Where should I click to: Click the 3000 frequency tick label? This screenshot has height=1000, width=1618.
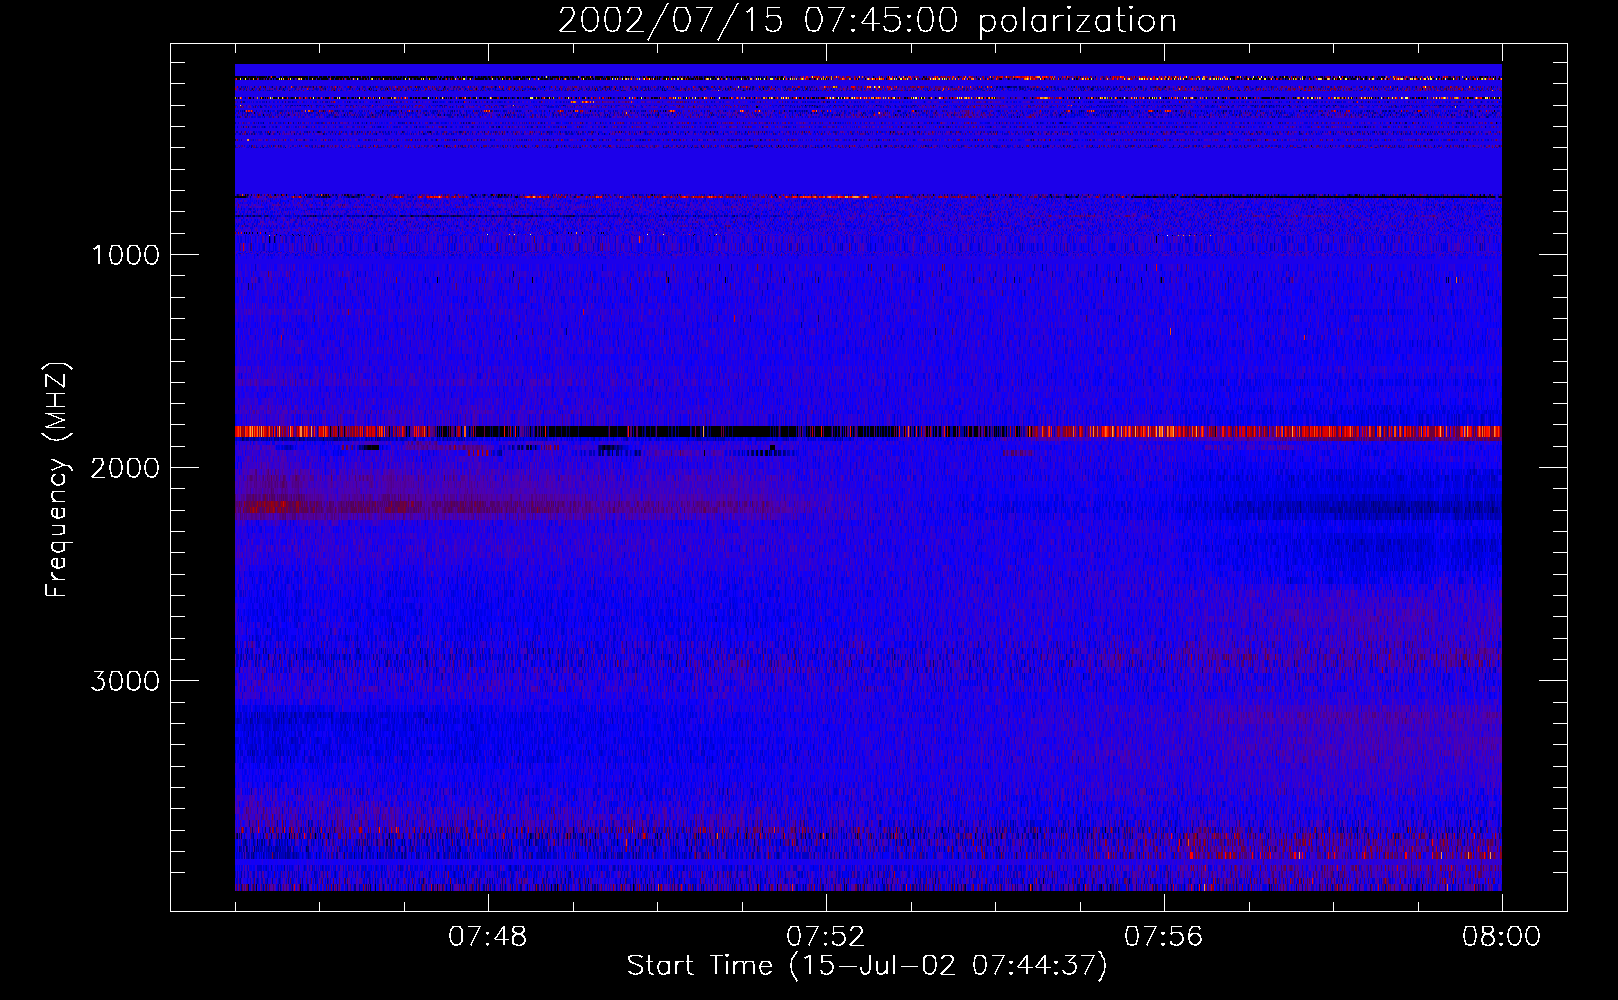[125, 681]
